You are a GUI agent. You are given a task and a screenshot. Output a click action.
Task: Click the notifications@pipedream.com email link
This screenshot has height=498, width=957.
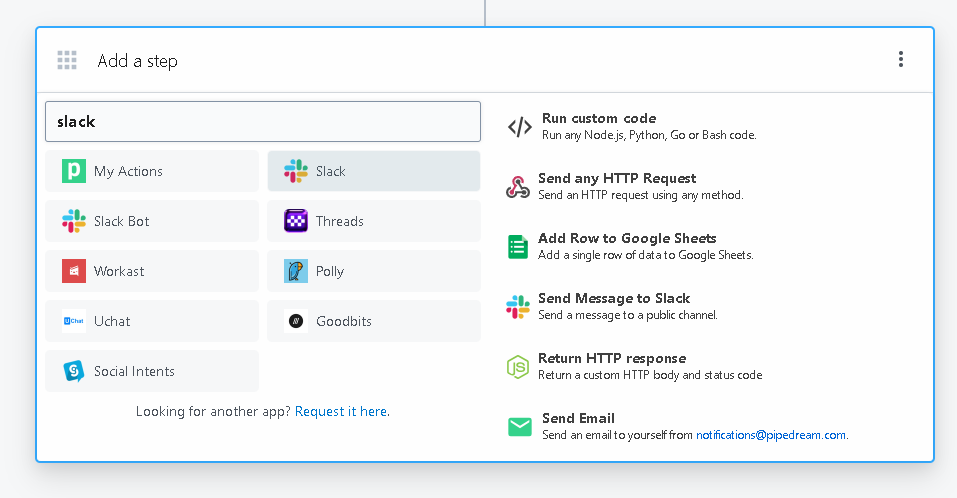click(x=771, y=435)
